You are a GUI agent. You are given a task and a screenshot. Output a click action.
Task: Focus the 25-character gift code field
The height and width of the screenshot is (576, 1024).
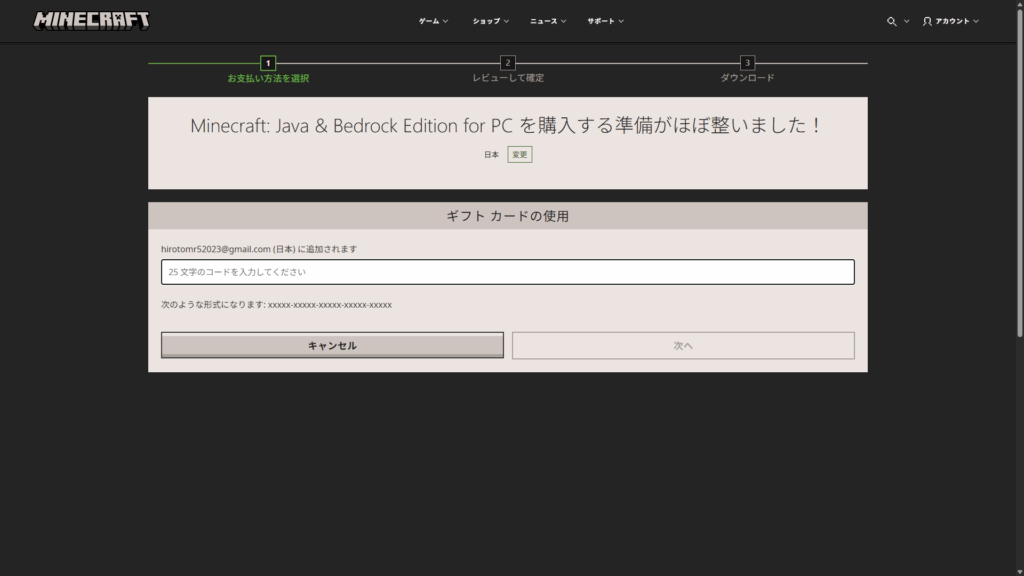tap(507, 272)
